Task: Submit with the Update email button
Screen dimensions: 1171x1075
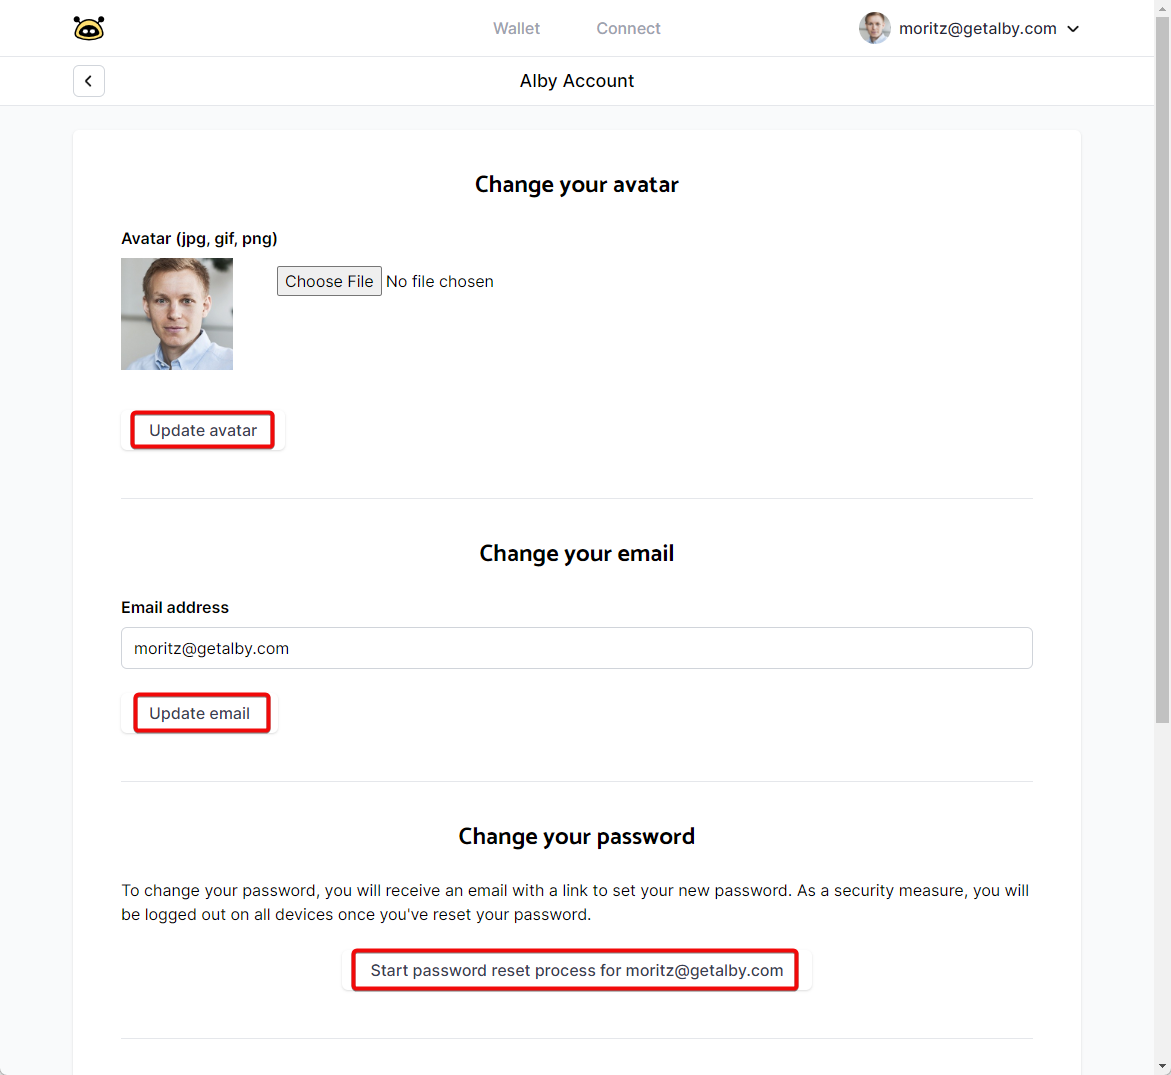Action: (x=200, y=713)
